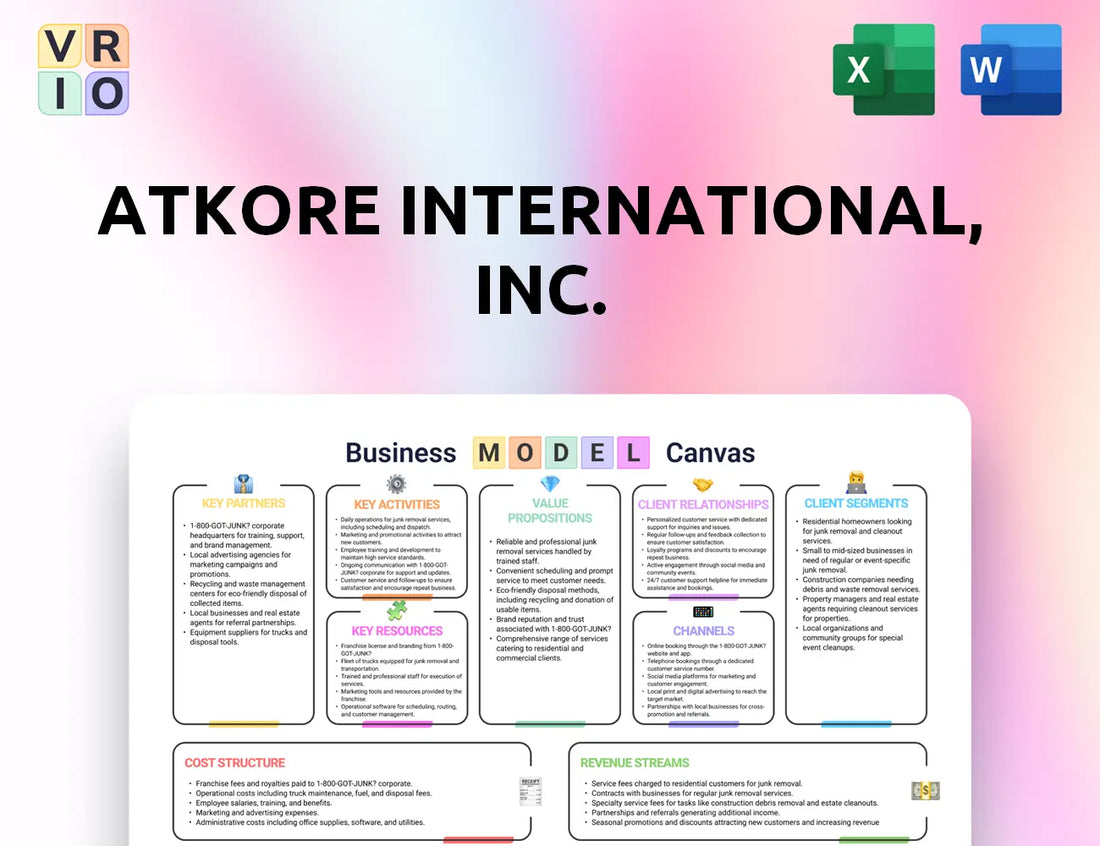Click the handshake icon above Client Relationships
This screenshot has width=1100, height=846.
(703, 485)
